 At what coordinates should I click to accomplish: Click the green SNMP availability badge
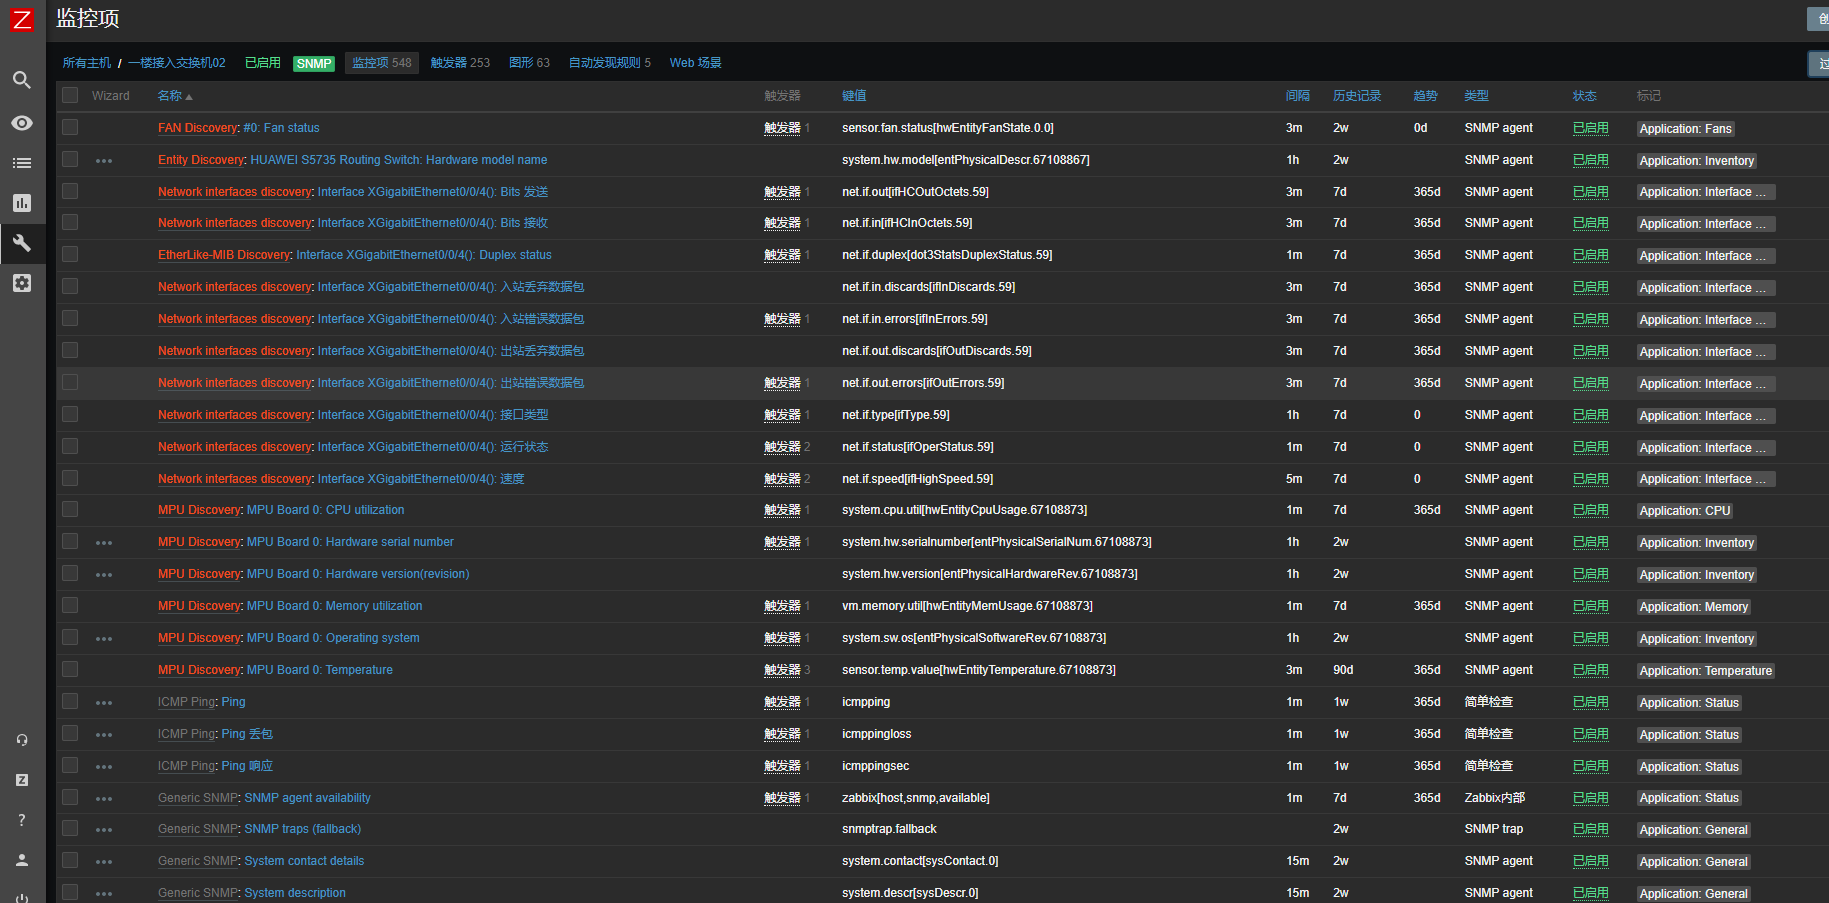tap(314, 64)
